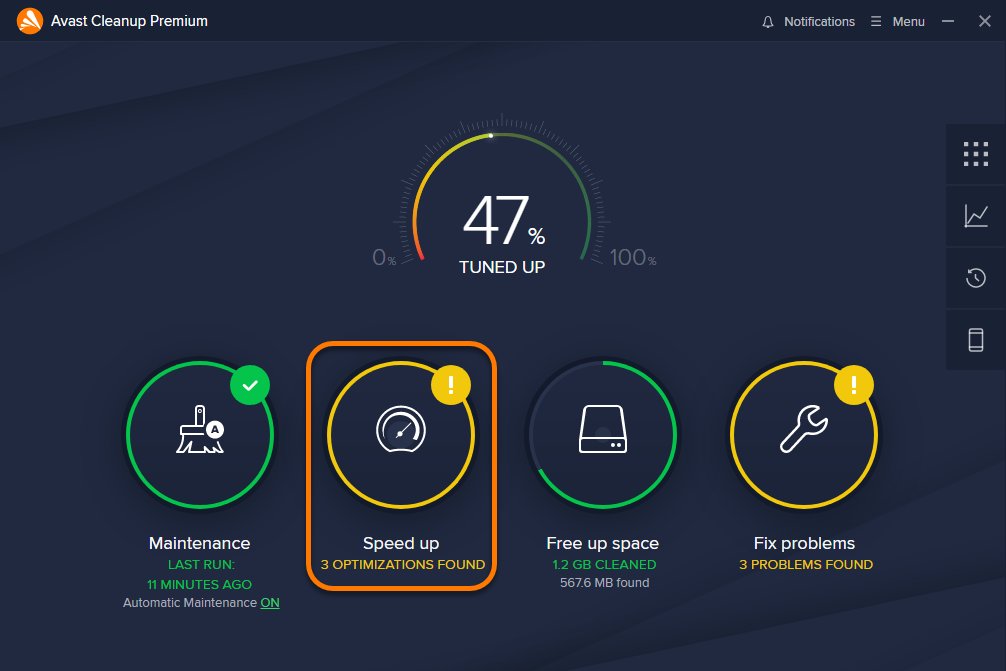Click the yellow warning badge on Speed up
The width and height of the screenshot is (1006, 671).
(x=451, y=385)
